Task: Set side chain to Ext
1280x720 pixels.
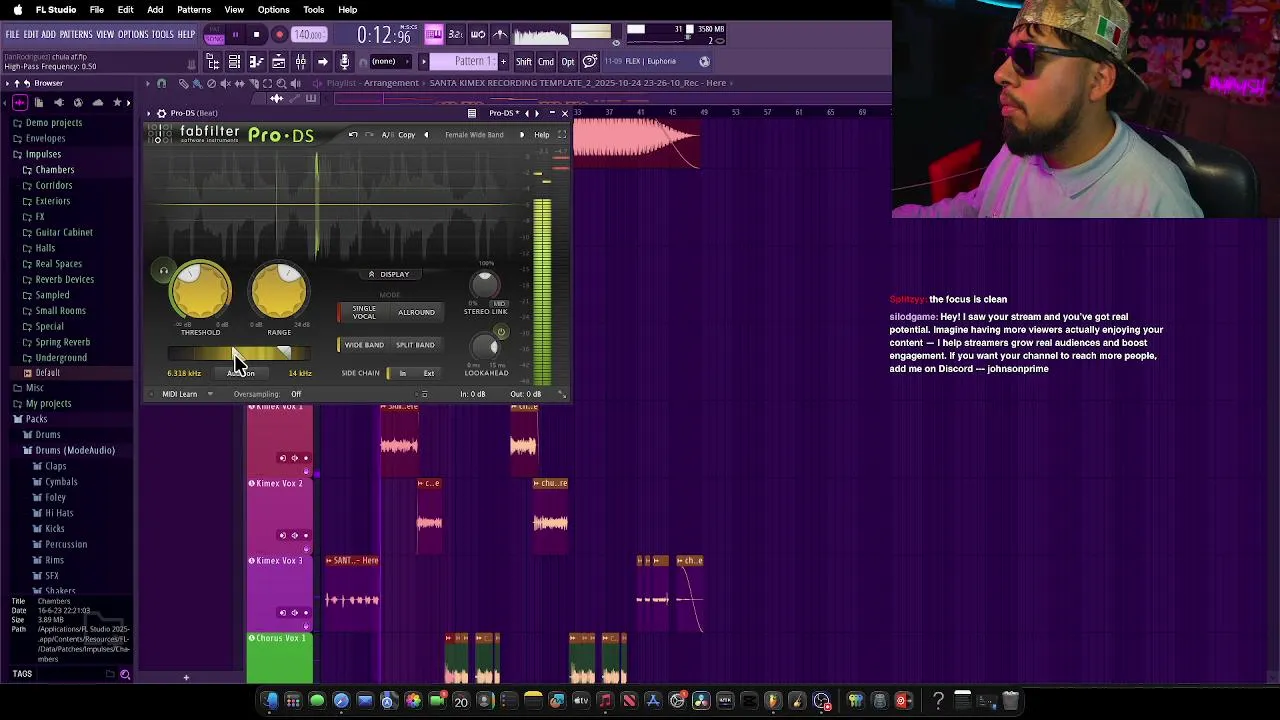Action: tap(428, 373)
